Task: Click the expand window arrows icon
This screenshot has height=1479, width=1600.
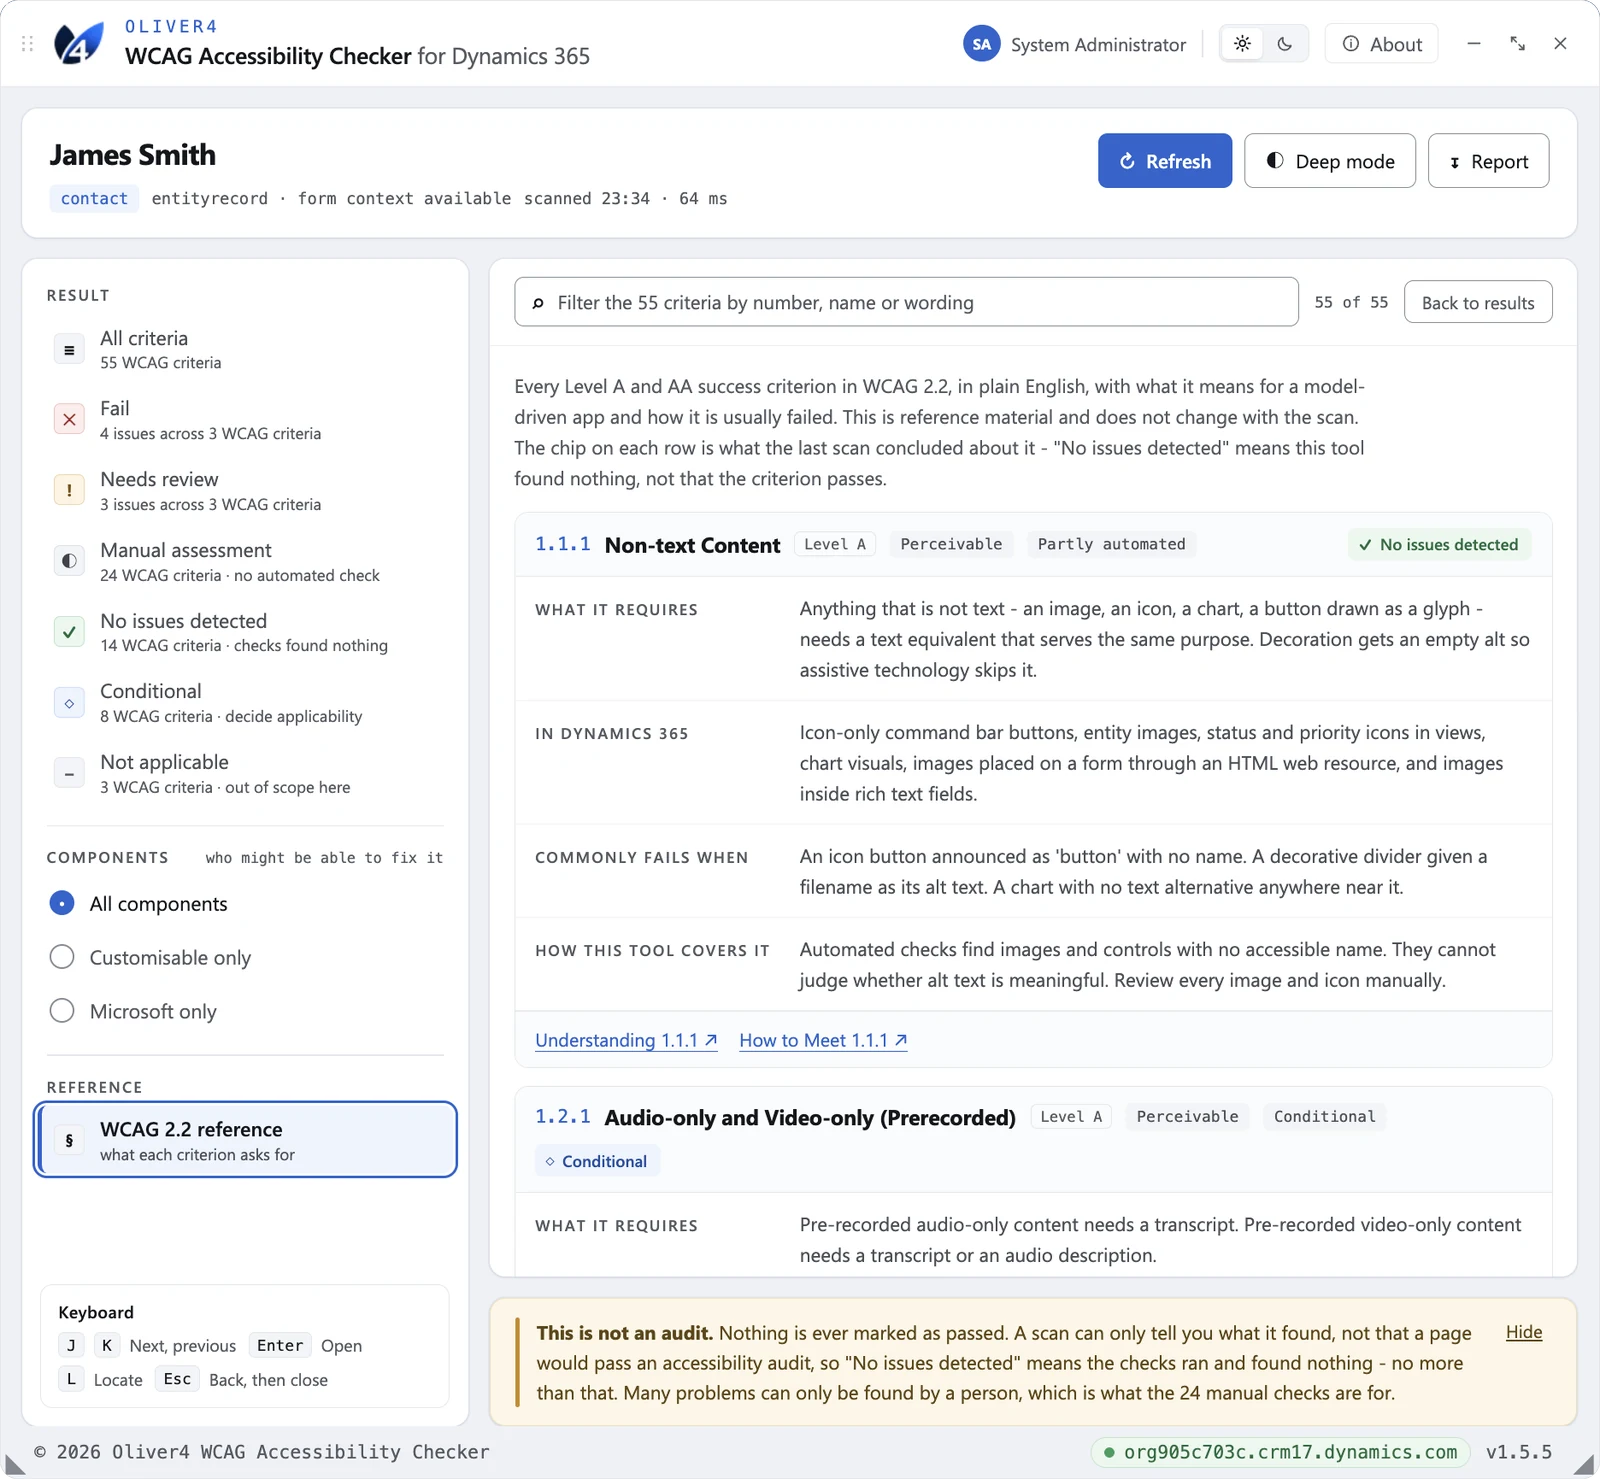Action: point(1517,44)
